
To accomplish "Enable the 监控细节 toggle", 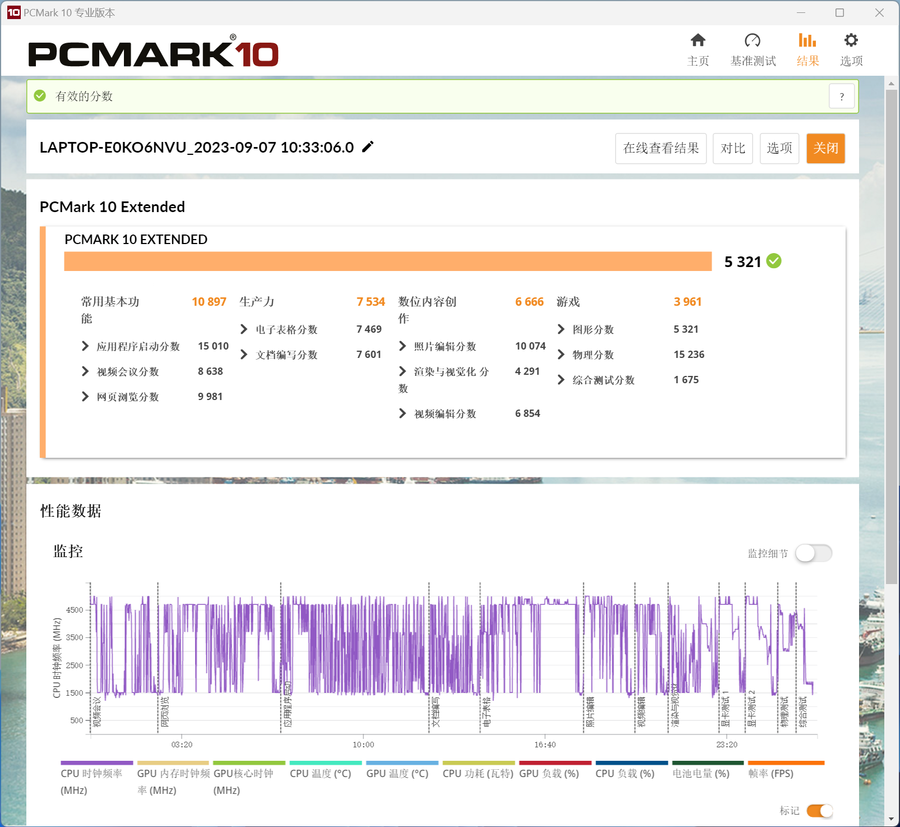I will click(x=813, y=553).
